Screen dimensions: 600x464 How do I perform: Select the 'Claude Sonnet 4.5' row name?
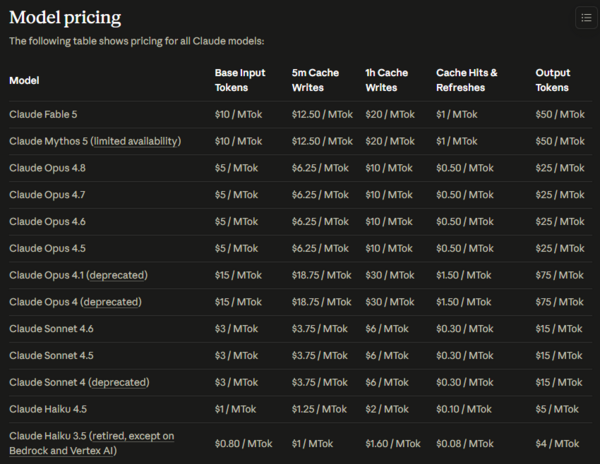coord(51,355)
